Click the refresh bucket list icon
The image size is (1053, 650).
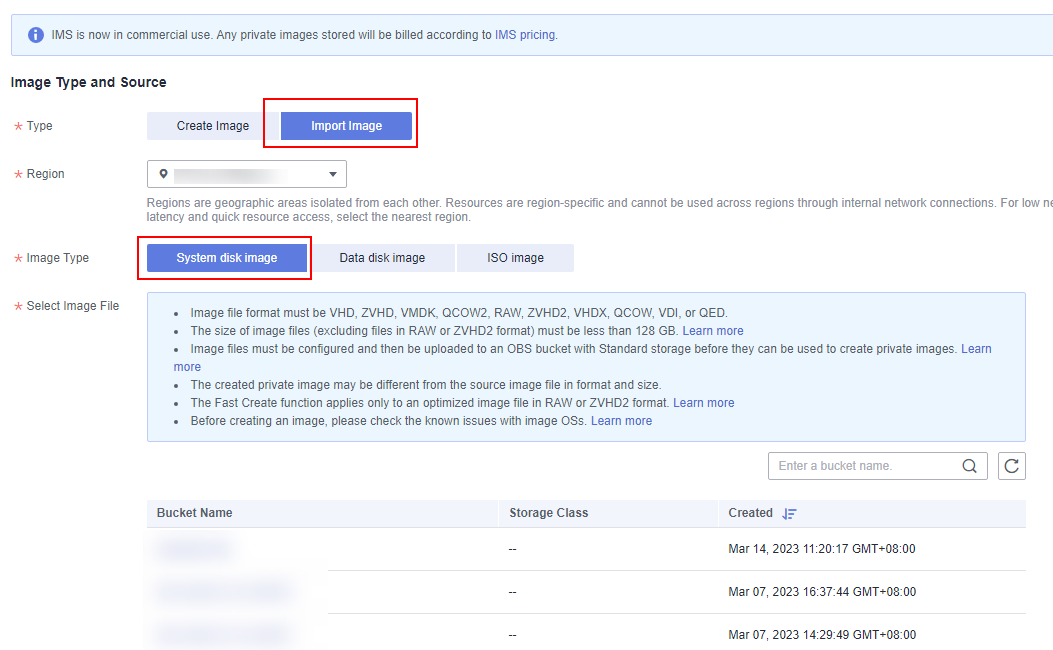1012,466
